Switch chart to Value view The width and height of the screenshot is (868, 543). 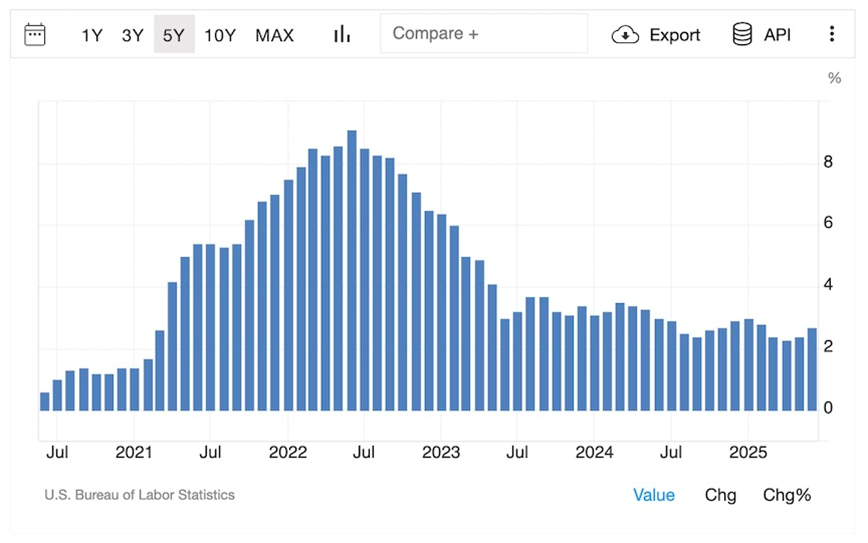point(653,495)
